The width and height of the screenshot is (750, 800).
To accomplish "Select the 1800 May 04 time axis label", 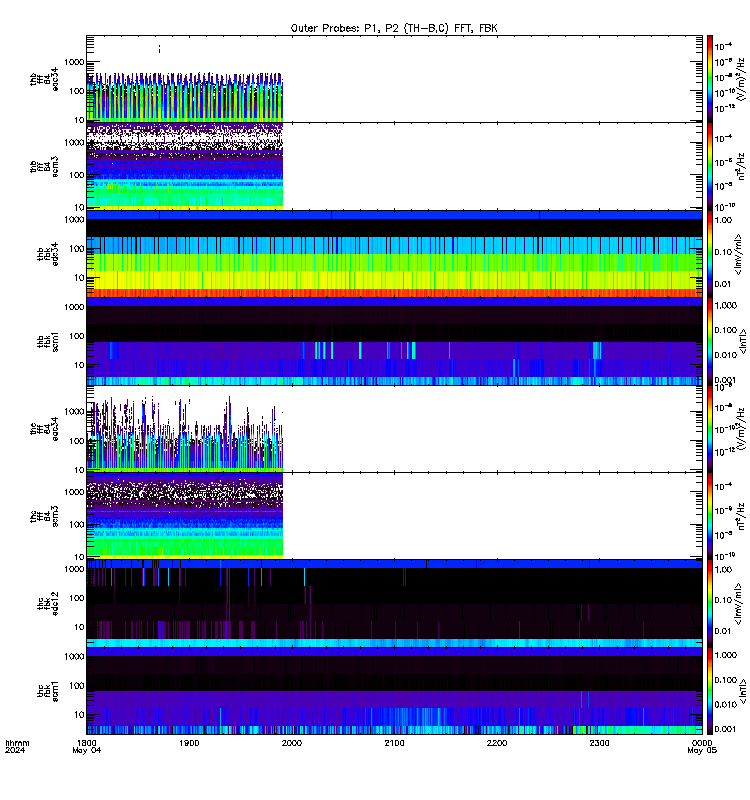I will (x=87, y=746).
